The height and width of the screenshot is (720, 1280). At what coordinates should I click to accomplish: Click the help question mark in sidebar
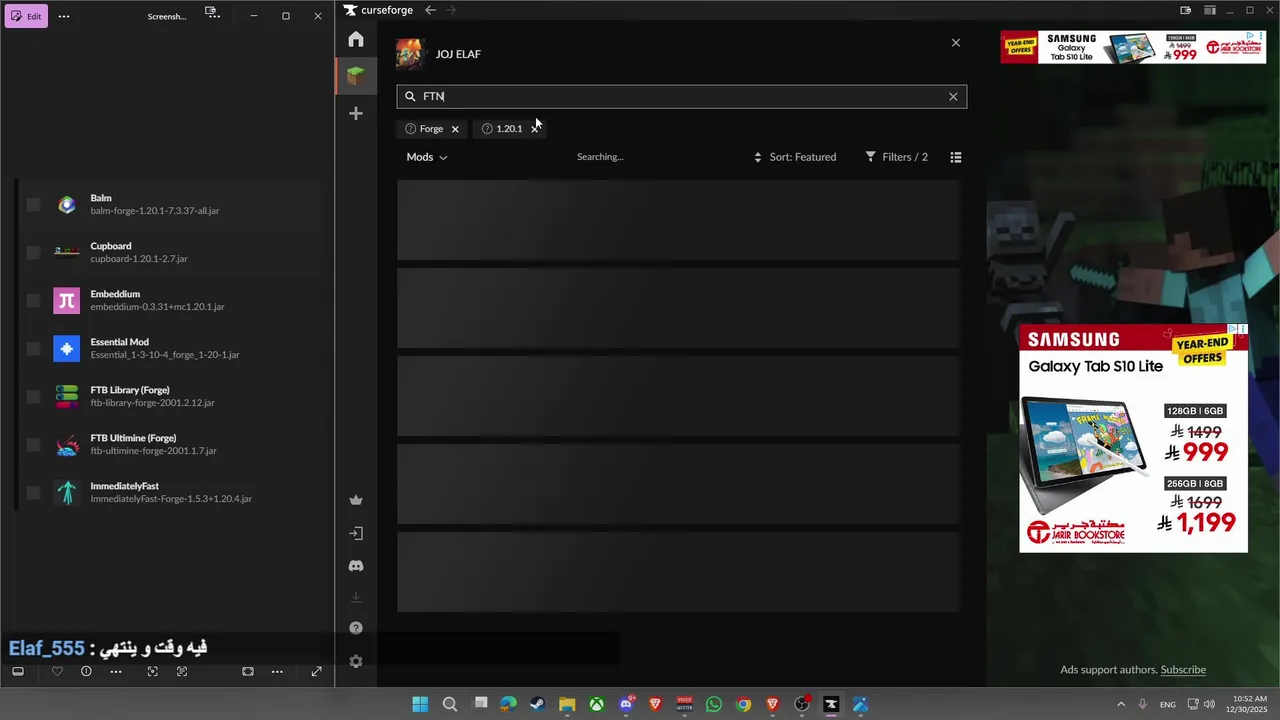point(356,628)
